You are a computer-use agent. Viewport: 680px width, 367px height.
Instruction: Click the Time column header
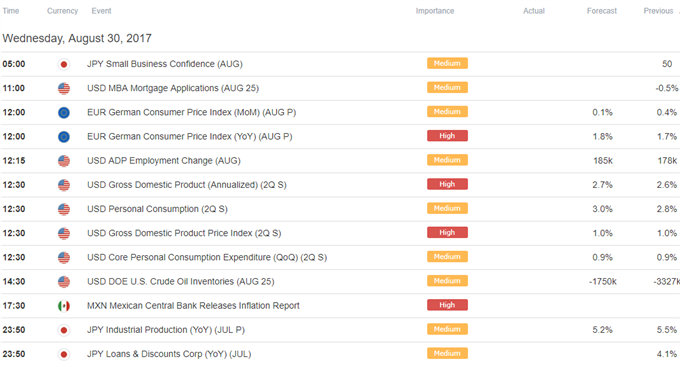[11, 11]
